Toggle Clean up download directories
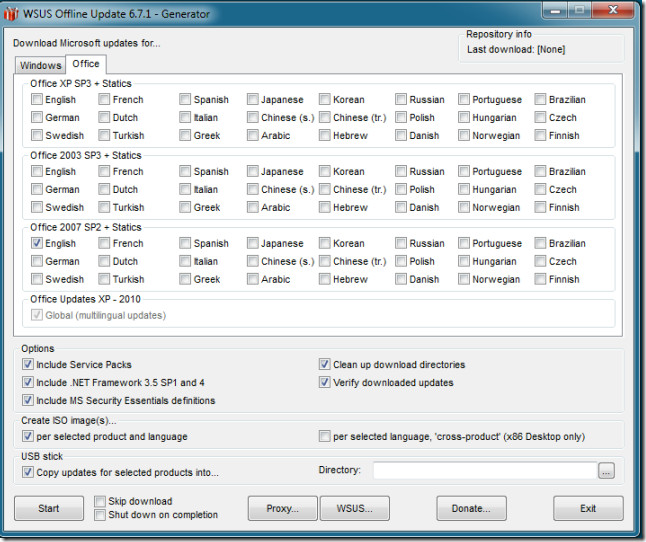The image size is (646, 542). (325, 364)
